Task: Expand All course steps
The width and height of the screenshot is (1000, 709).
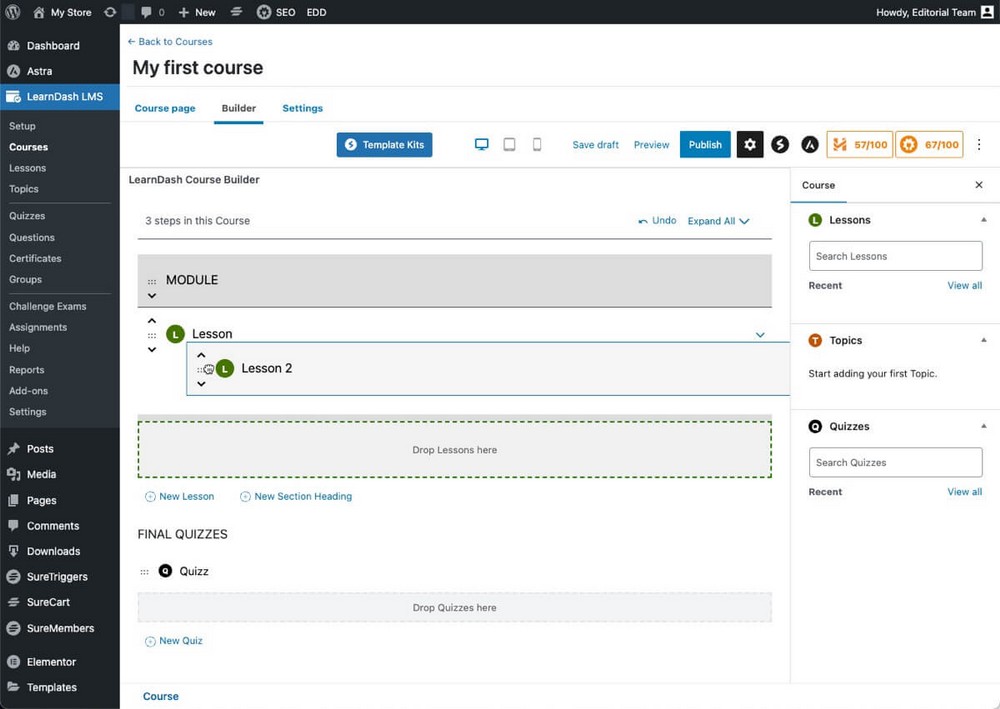Action: tap(718, 221)
